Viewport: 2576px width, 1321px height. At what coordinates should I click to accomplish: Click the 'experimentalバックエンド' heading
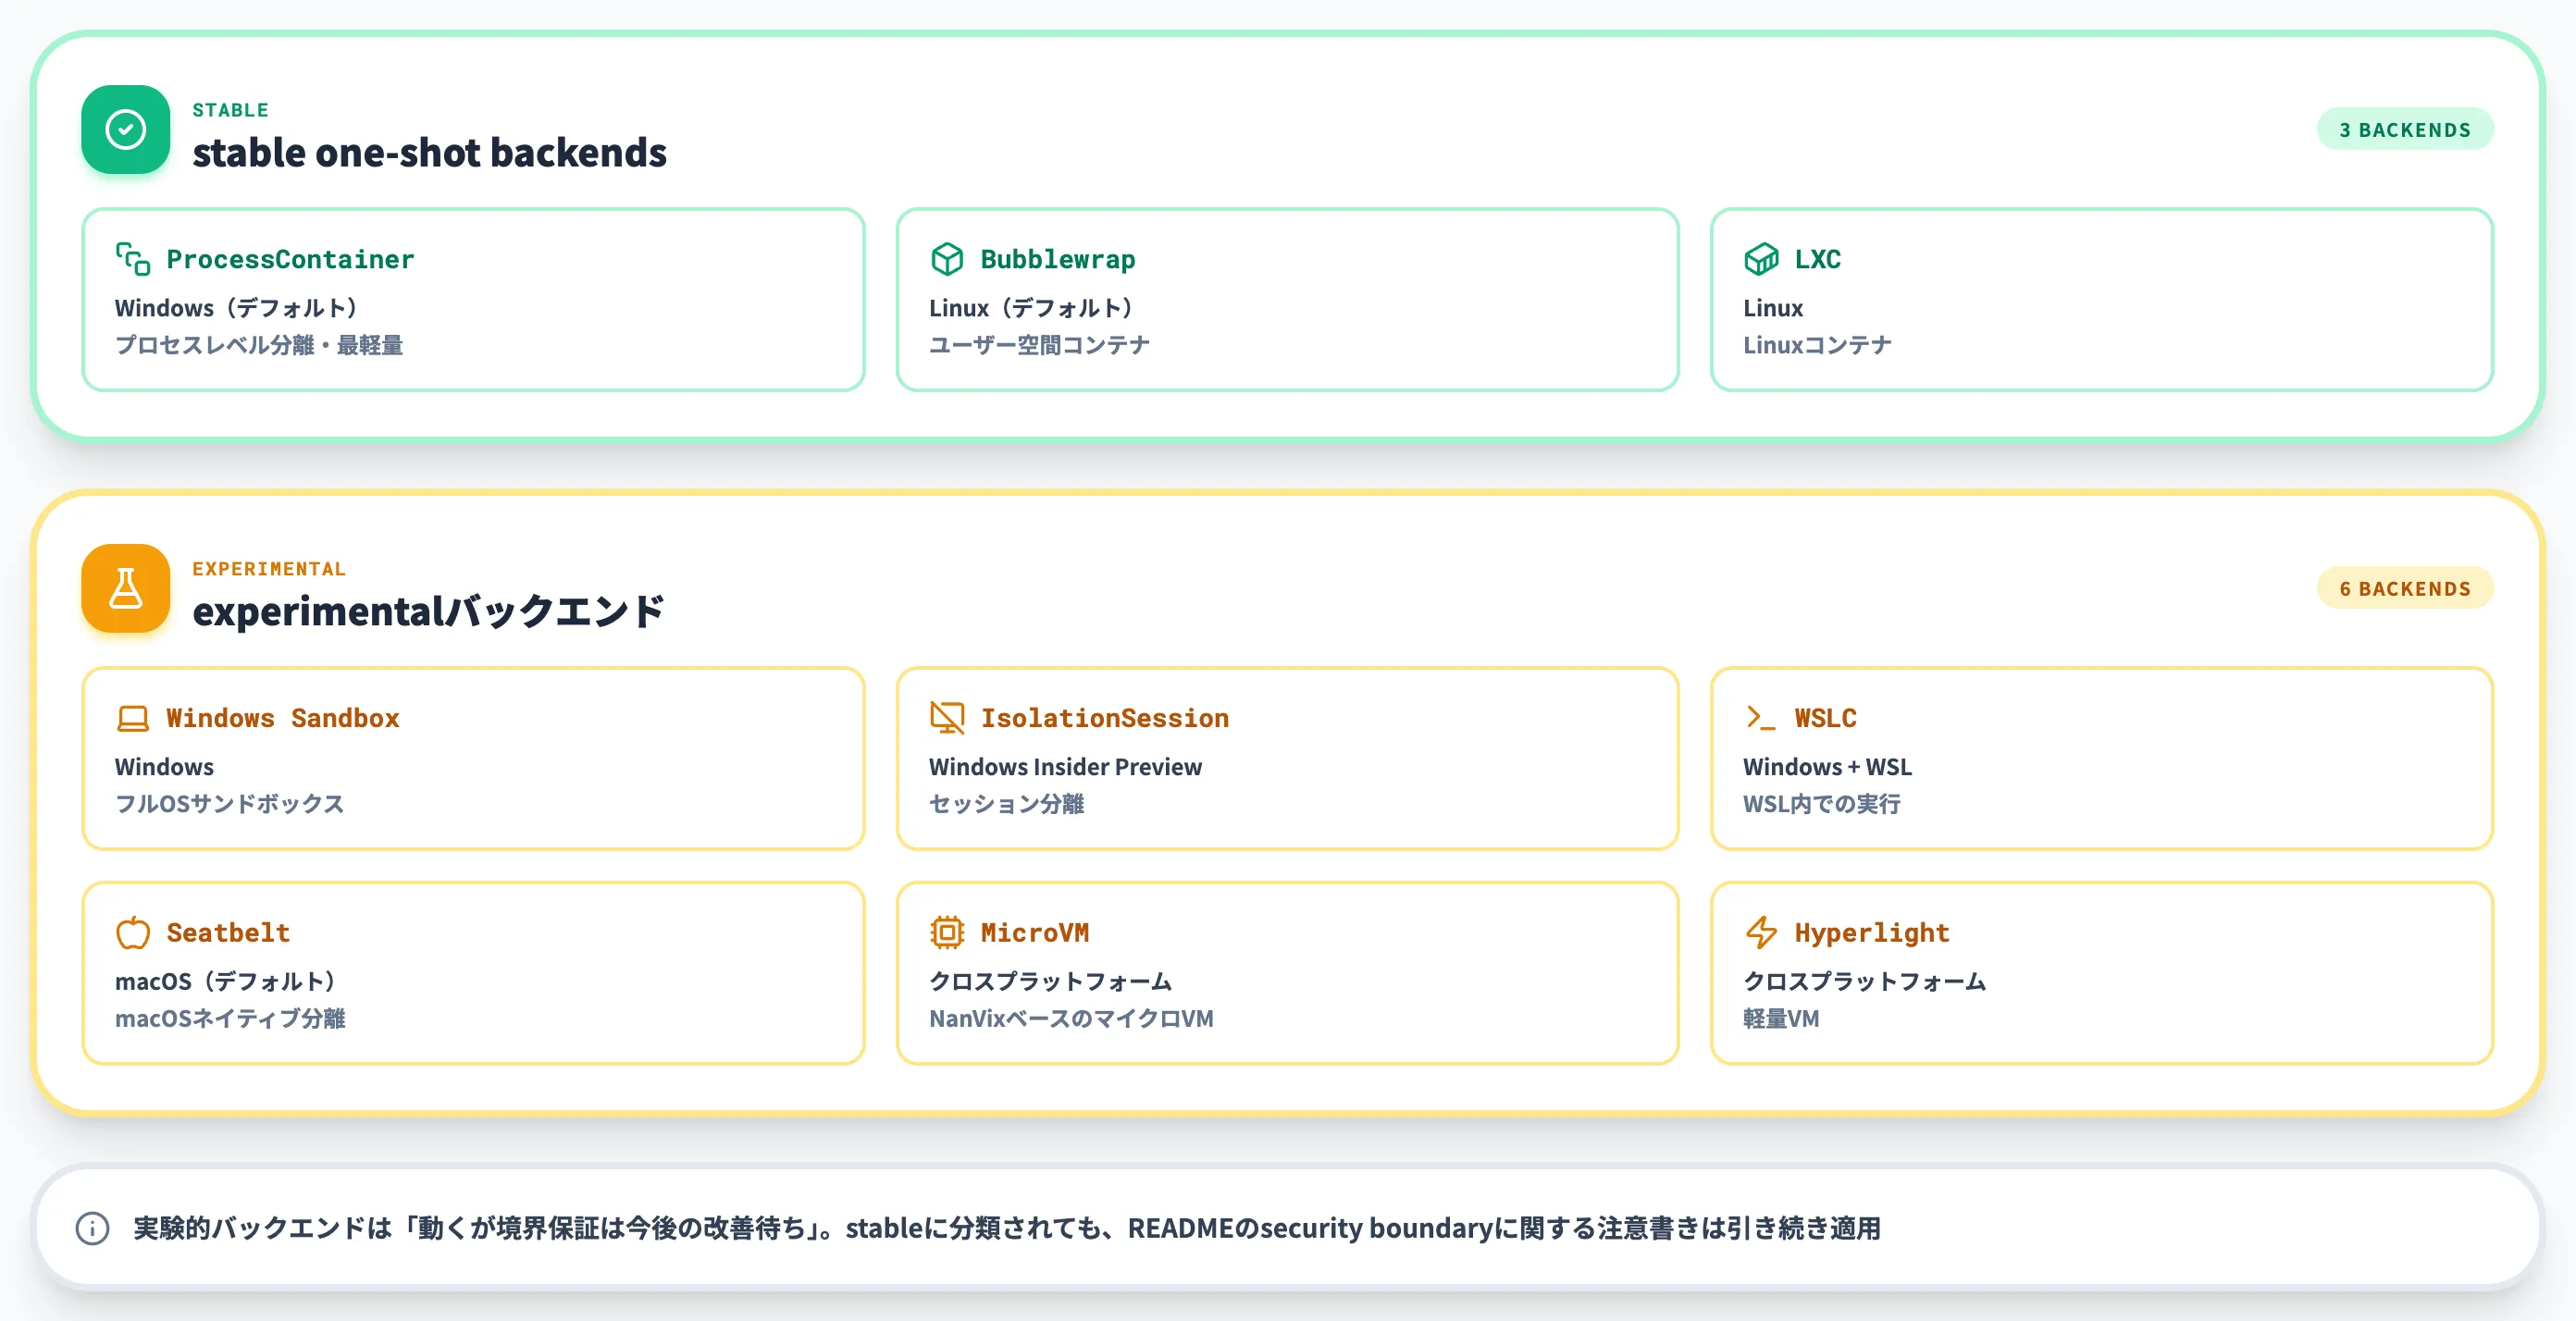(x=429, y=611)
